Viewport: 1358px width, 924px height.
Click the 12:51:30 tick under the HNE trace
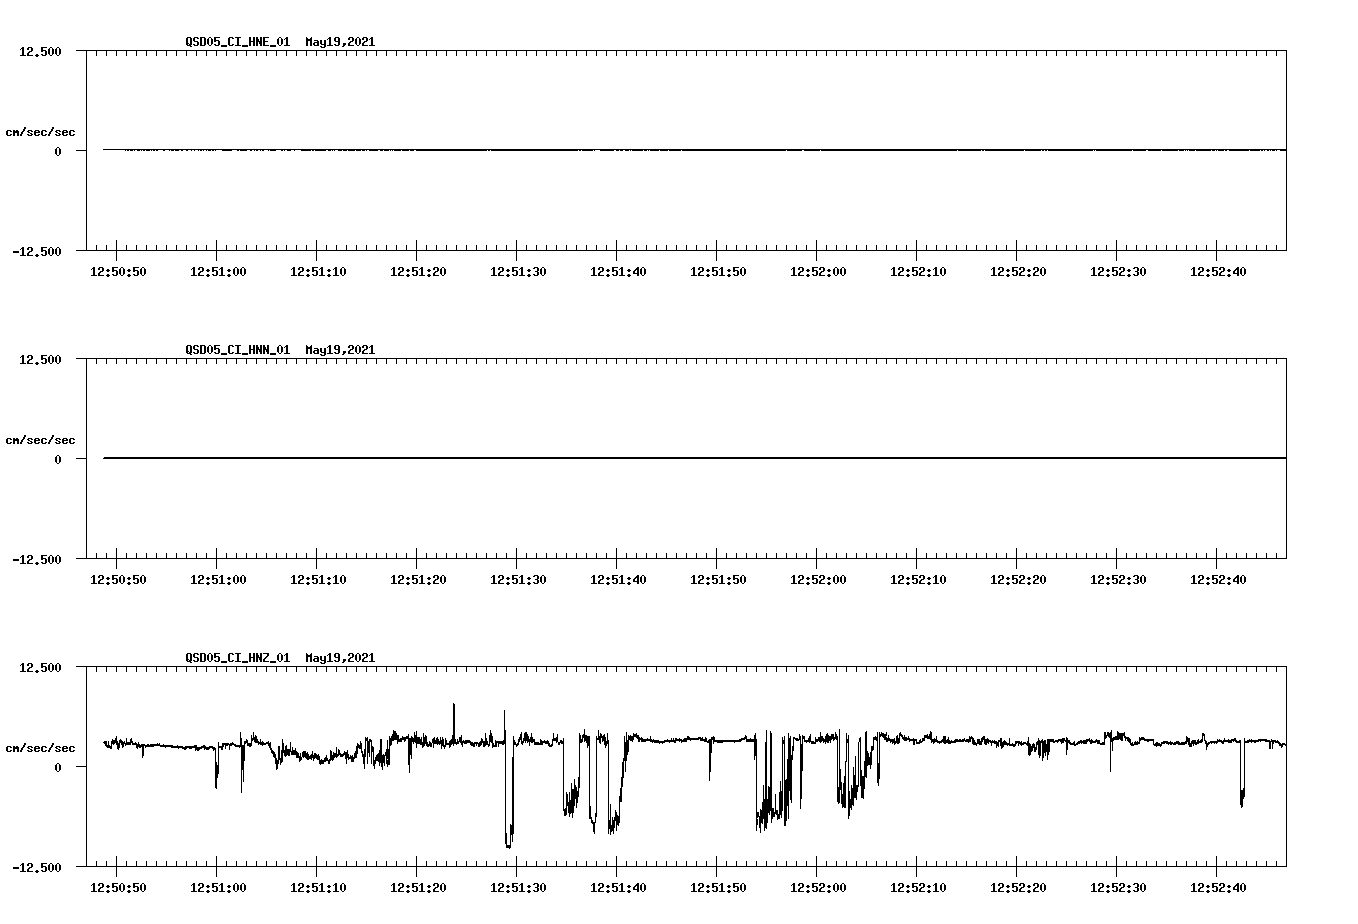(519, 269)
